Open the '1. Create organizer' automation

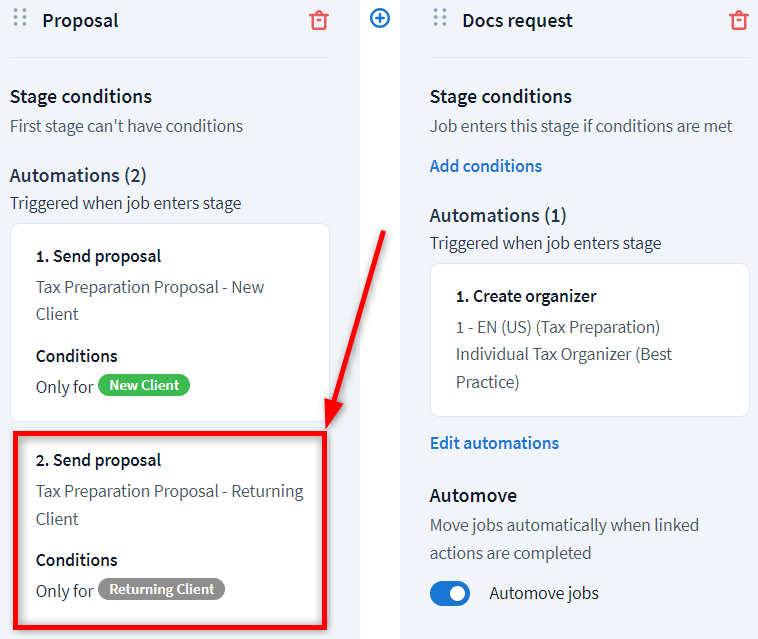point(526,297)
